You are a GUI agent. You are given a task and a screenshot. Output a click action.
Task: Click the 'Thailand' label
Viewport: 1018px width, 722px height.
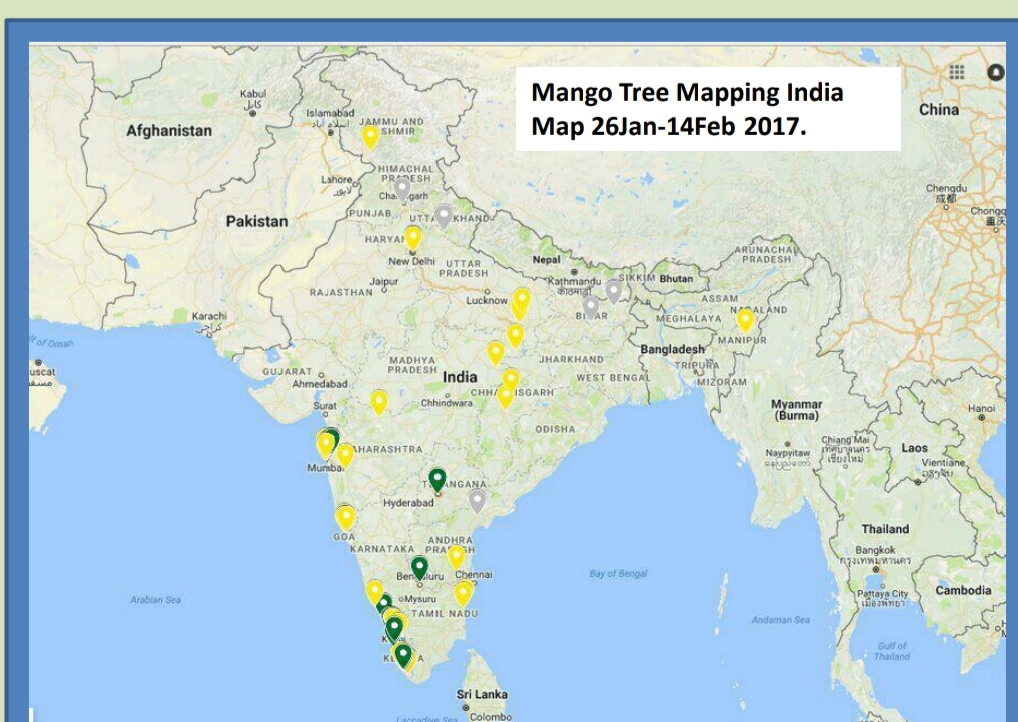click(x=885, y=529)
